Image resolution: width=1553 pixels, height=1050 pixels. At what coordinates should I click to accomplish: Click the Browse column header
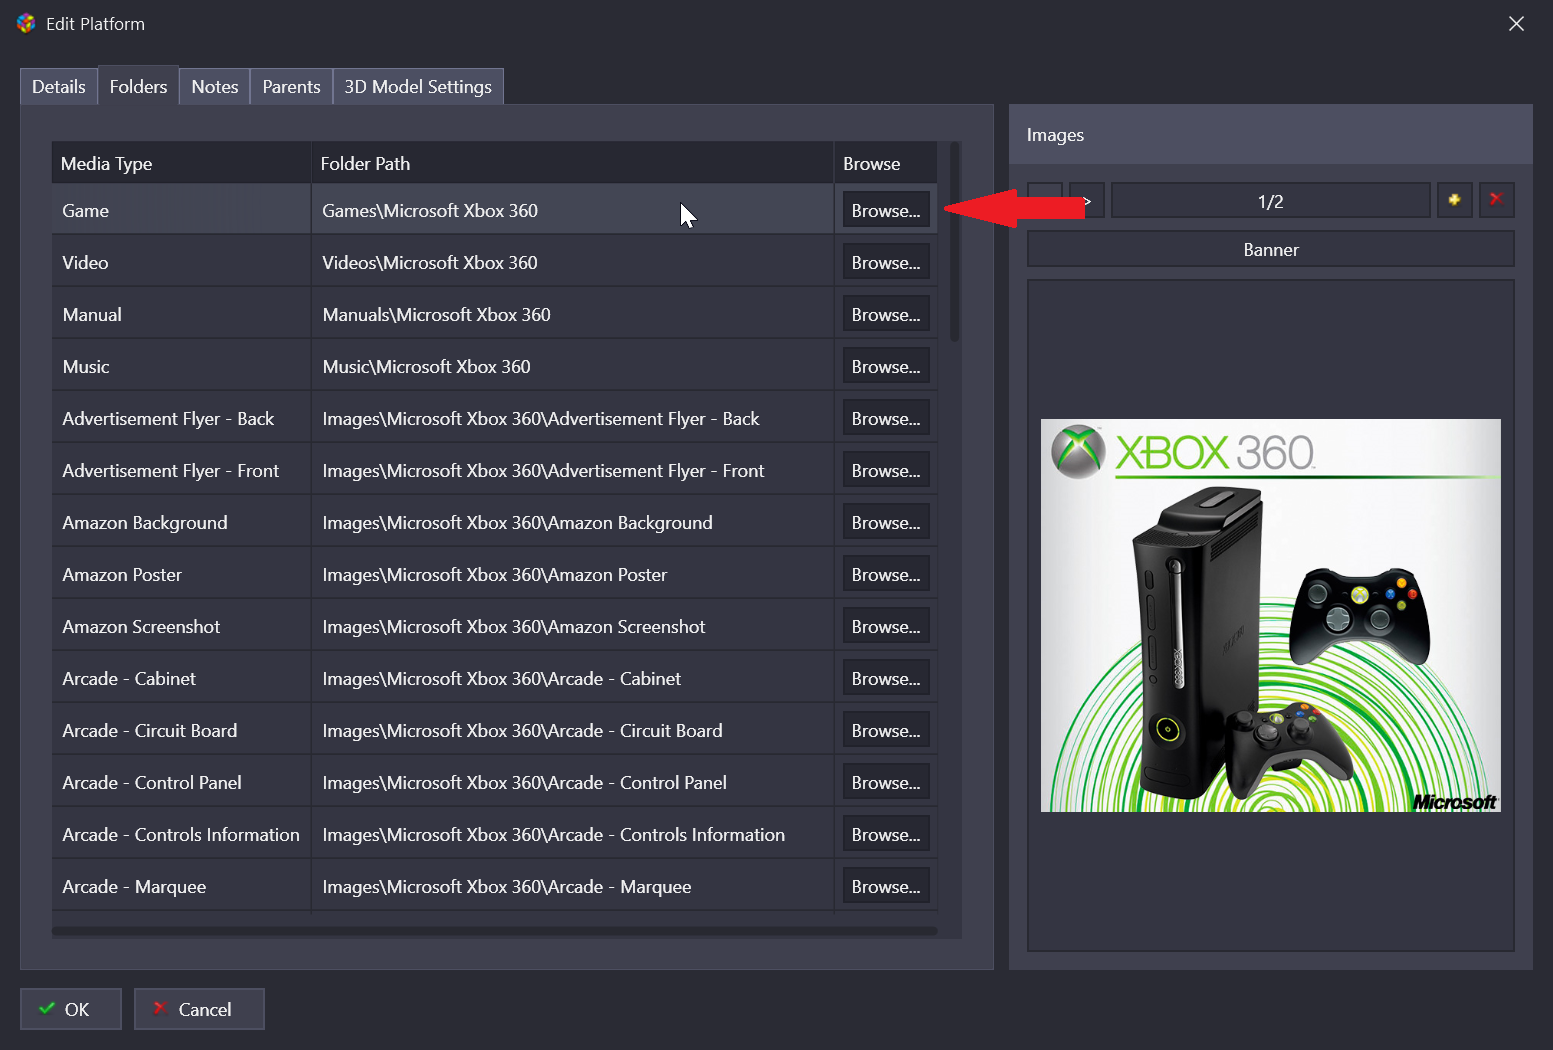[x=886, y=163]
